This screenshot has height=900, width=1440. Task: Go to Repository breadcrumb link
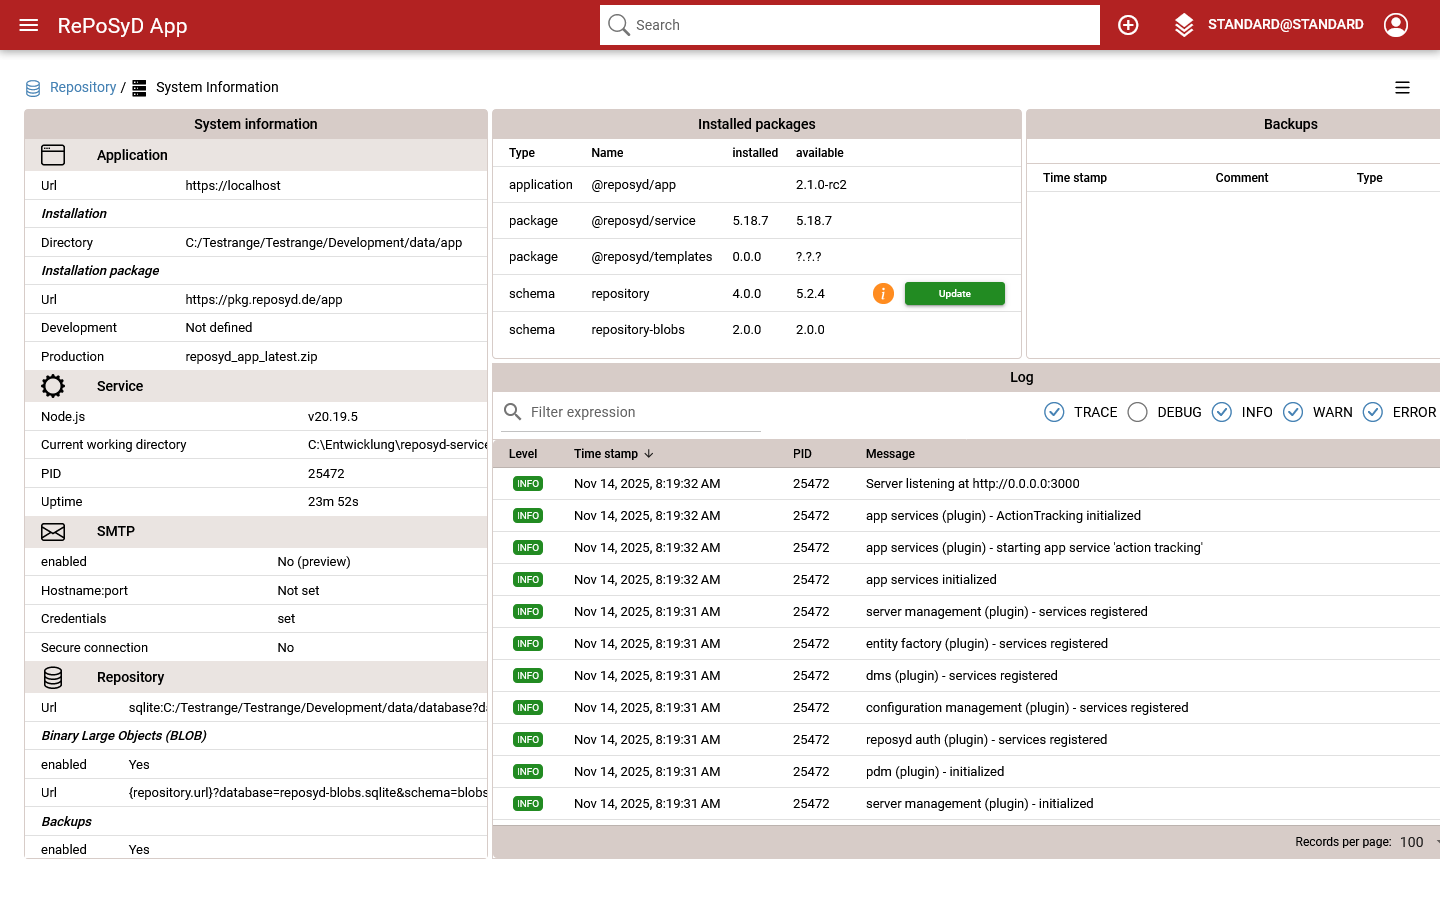tap(83, 88)
